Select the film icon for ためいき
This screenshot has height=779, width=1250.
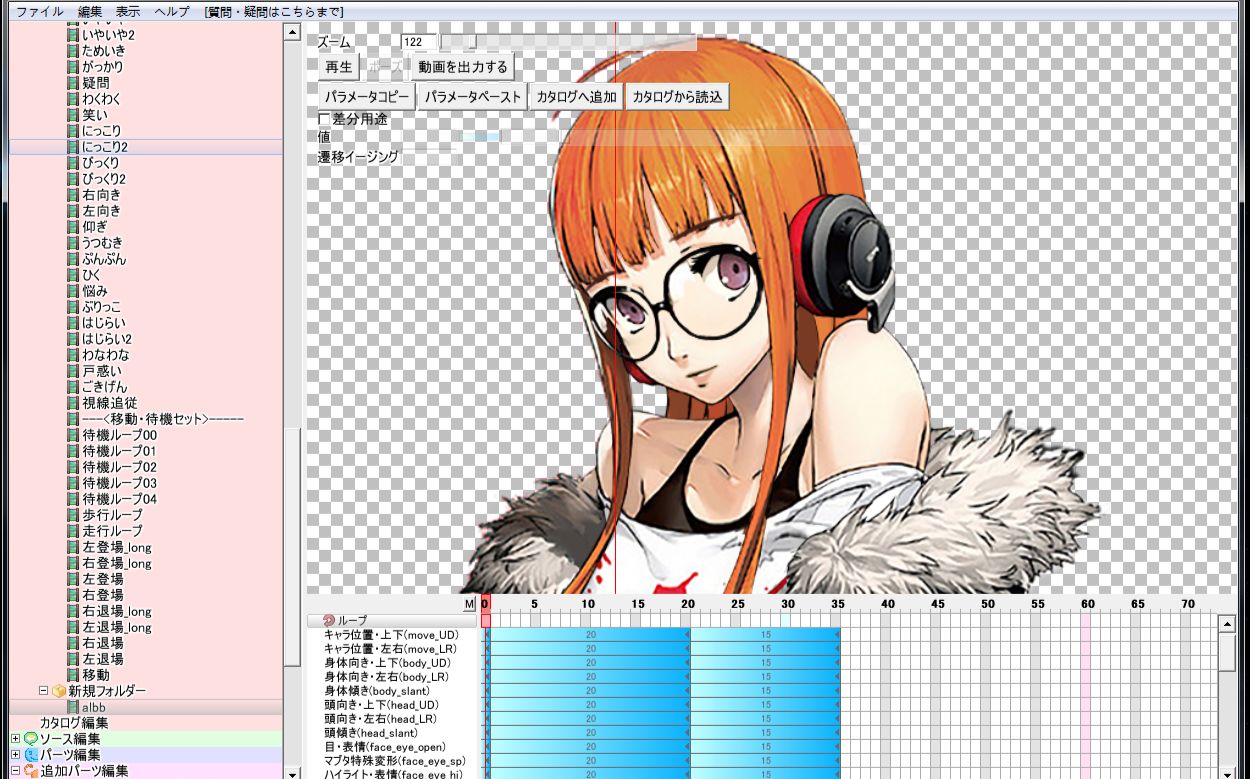click(x=73, y=51)
